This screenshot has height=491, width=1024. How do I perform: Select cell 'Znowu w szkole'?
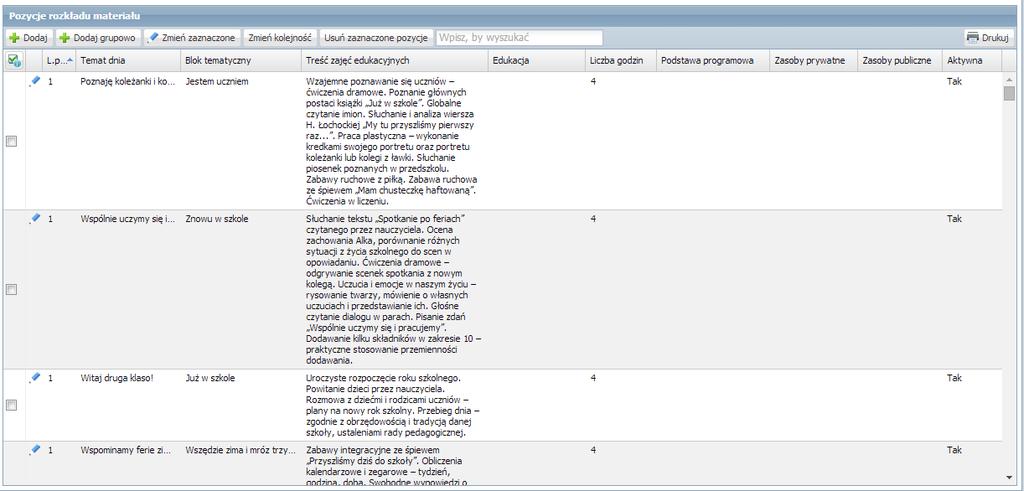216,219
